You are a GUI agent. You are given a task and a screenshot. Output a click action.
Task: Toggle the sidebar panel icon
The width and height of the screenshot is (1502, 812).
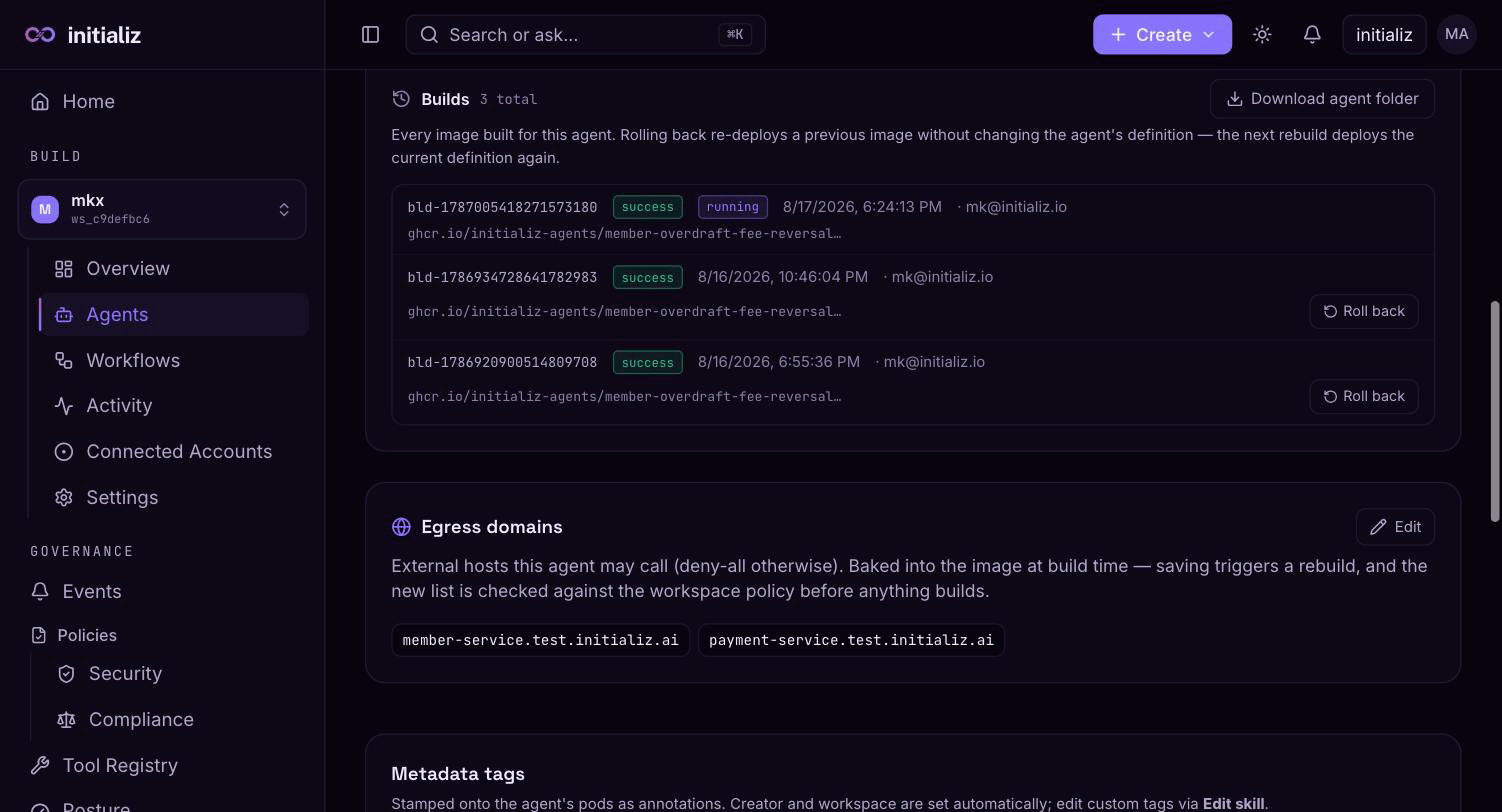pyautogui.click(x=370, y=35)
